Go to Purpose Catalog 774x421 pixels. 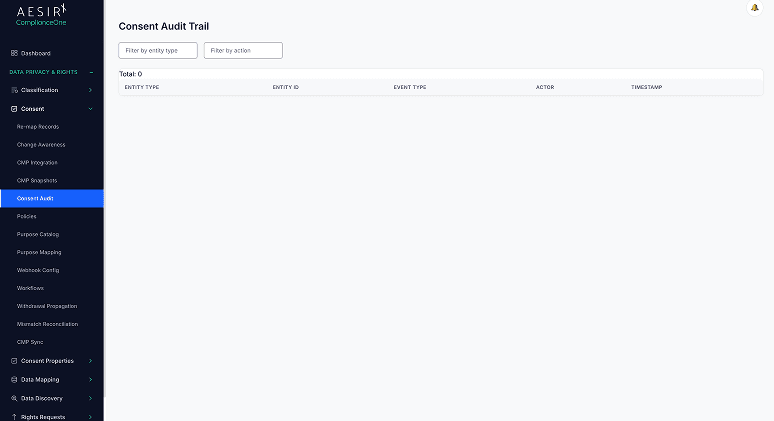coord(38,234)
